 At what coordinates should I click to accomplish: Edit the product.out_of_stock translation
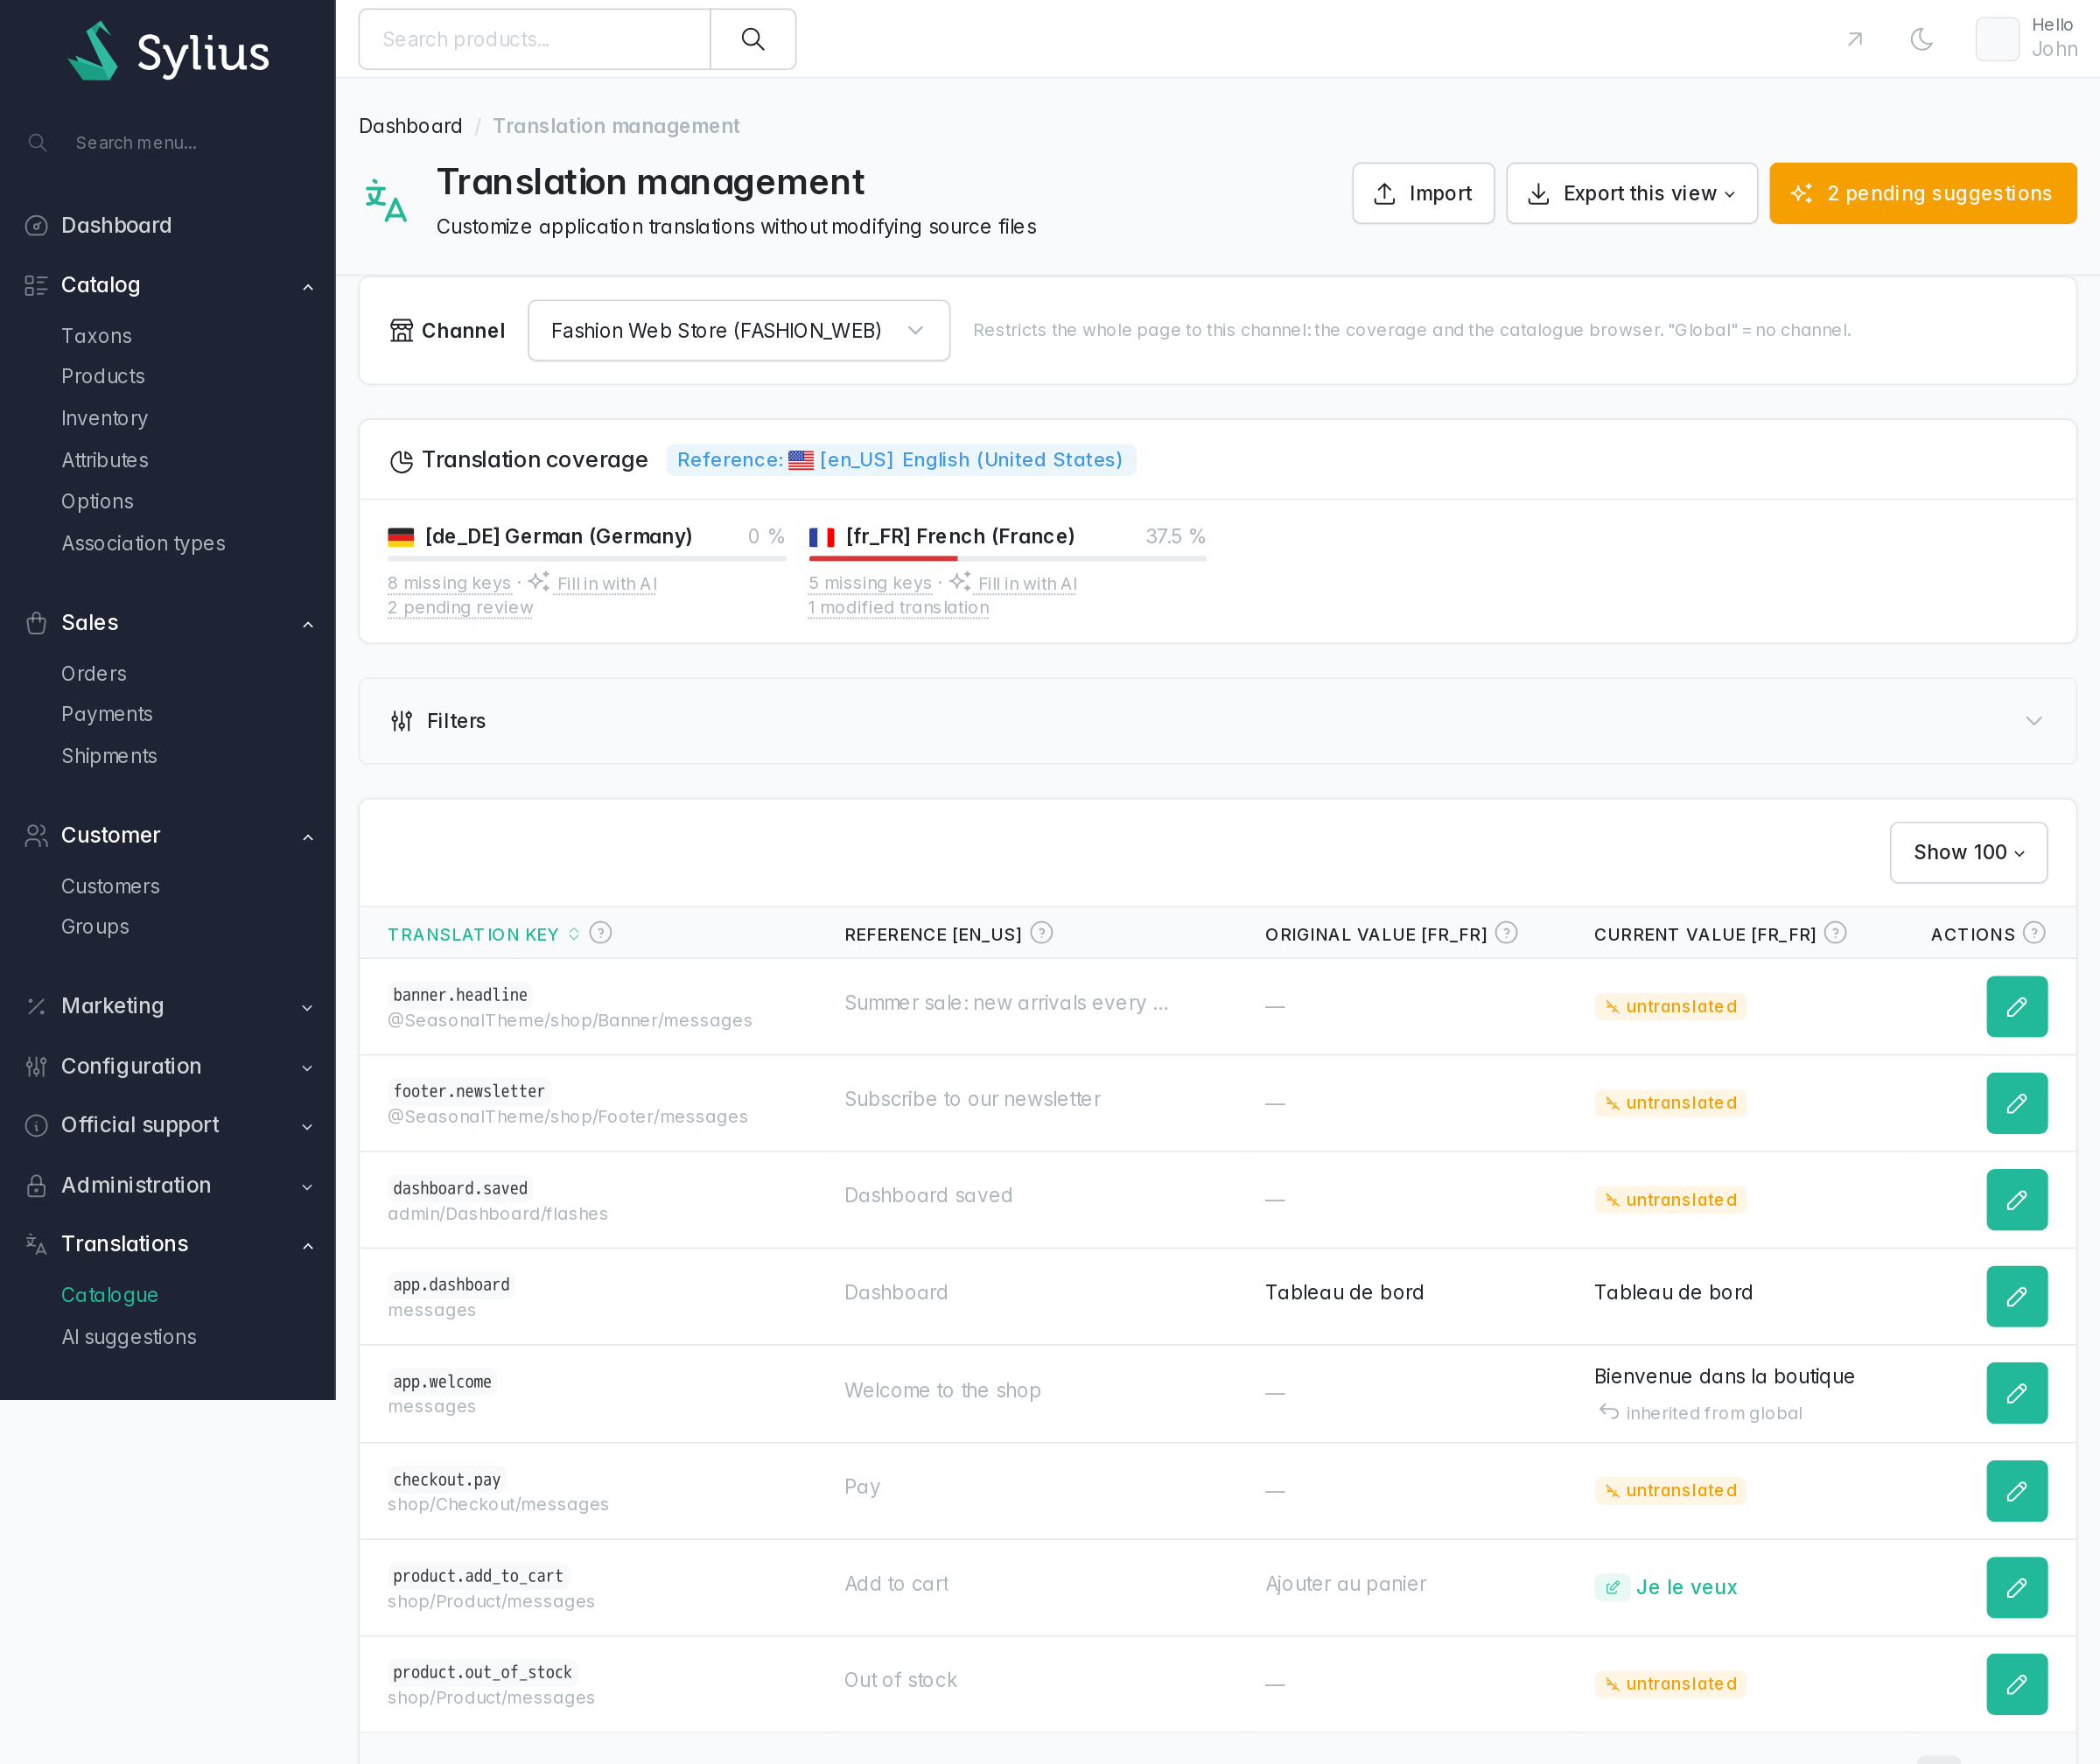(2016, 1684)
